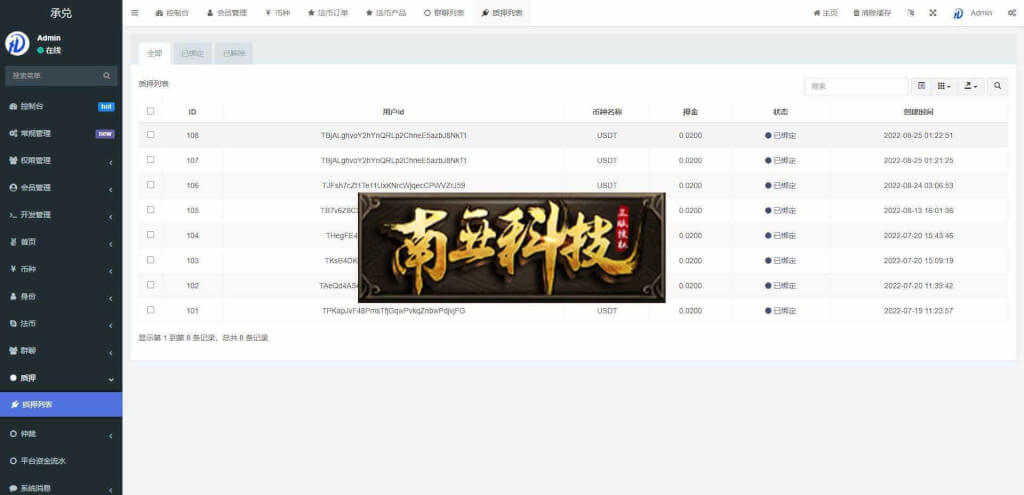Image resolution: width=1024 pixels, height=495 pixels.
Task: Click the Admin username in the top bar
Action: click(x=981, y=13)
